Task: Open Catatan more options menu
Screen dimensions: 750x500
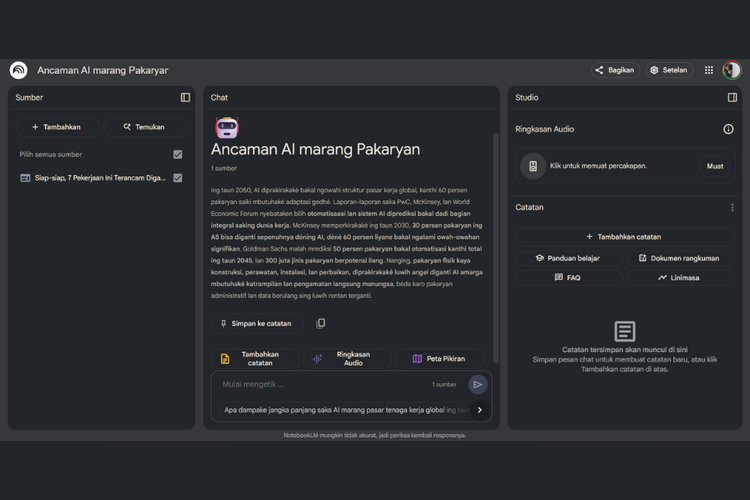Action: coord(732,208)
